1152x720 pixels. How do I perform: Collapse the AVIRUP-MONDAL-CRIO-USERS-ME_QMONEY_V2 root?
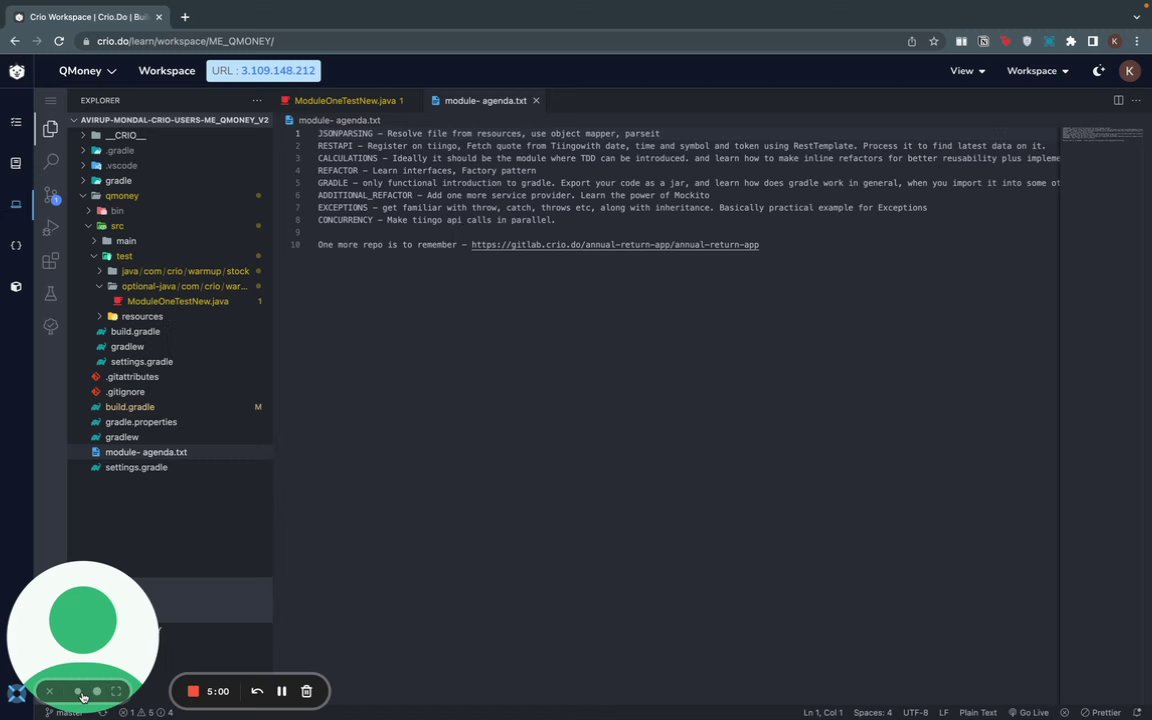(170, 120)
